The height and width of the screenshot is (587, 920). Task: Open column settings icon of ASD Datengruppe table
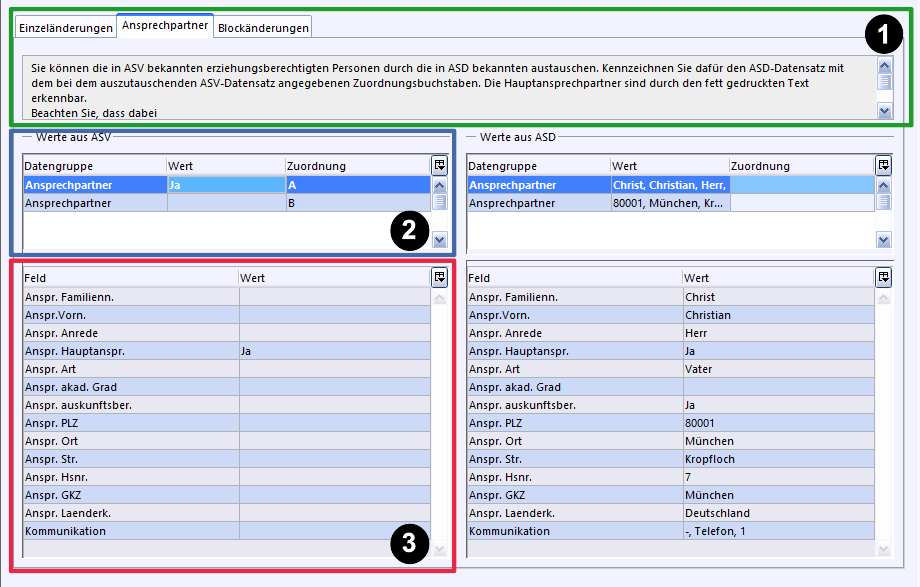[x=883, y=166]
